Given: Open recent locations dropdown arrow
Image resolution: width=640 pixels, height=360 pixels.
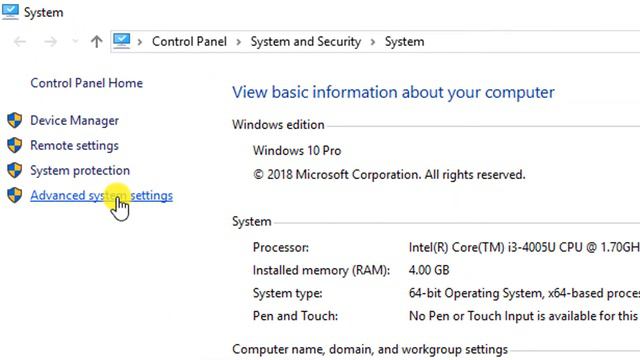Looking at the screenshot, I should 75,41.
